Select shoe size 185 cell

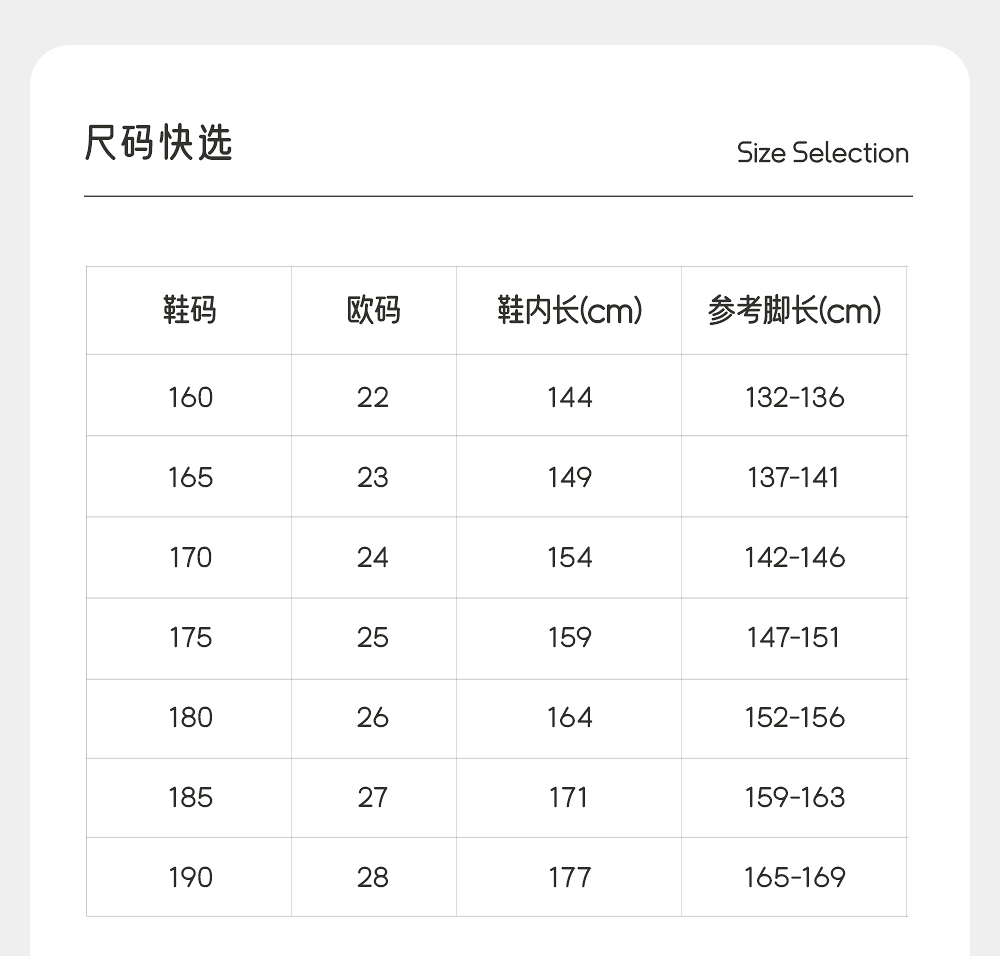(x=190, y=797)
